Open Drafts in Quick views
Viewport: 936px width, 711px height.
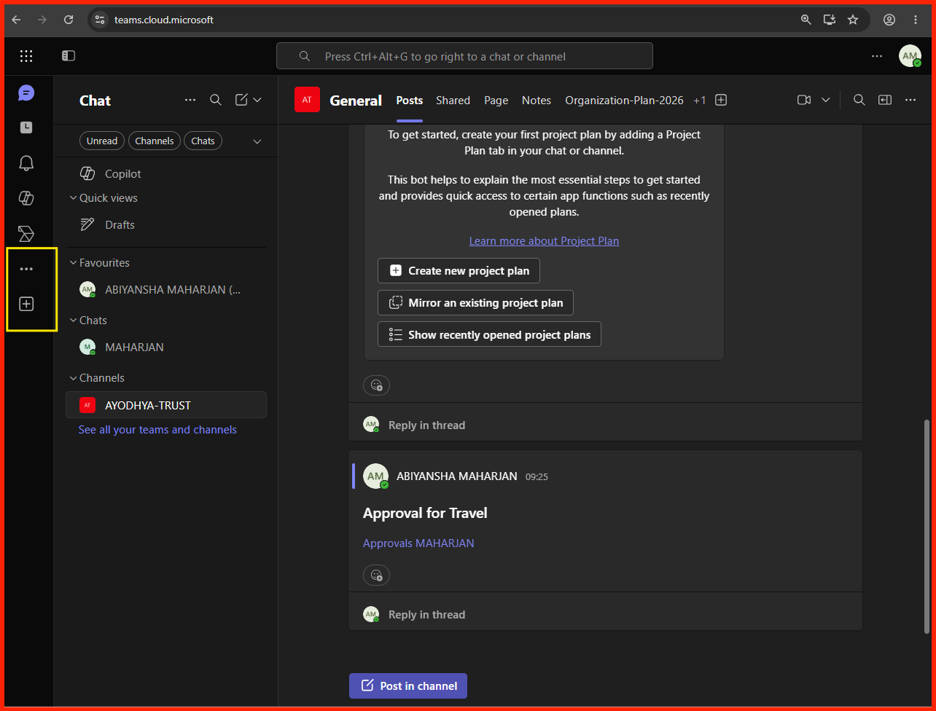(x=166, y=224)
